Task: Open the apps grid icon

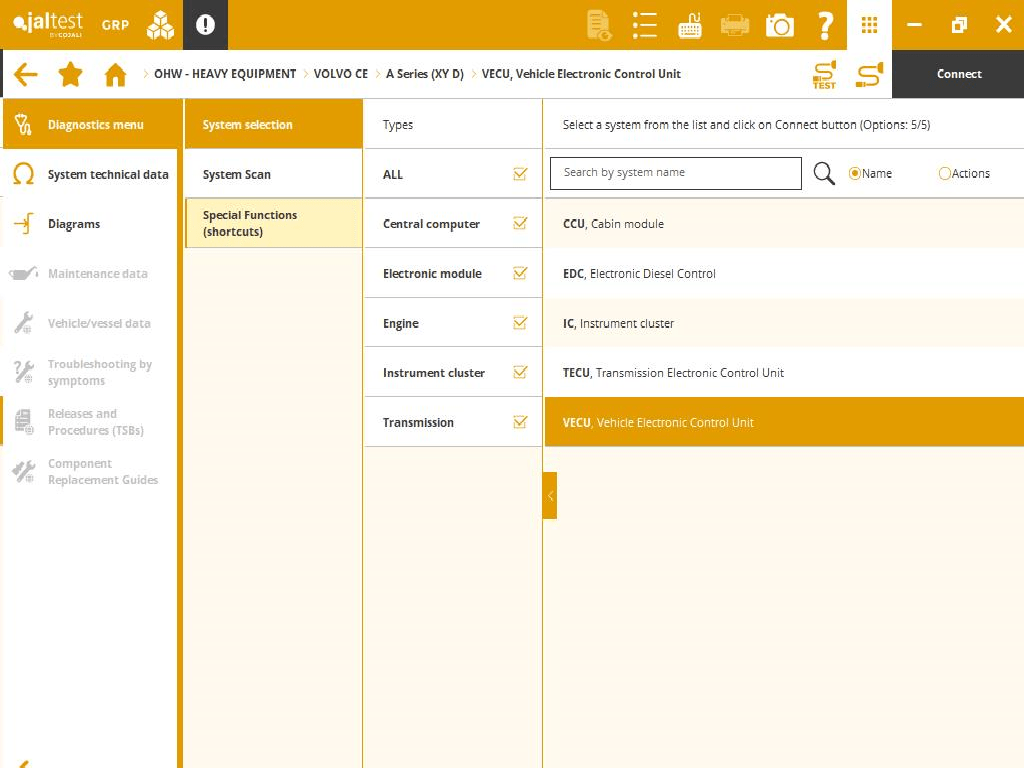Action: tap(869, 25)
